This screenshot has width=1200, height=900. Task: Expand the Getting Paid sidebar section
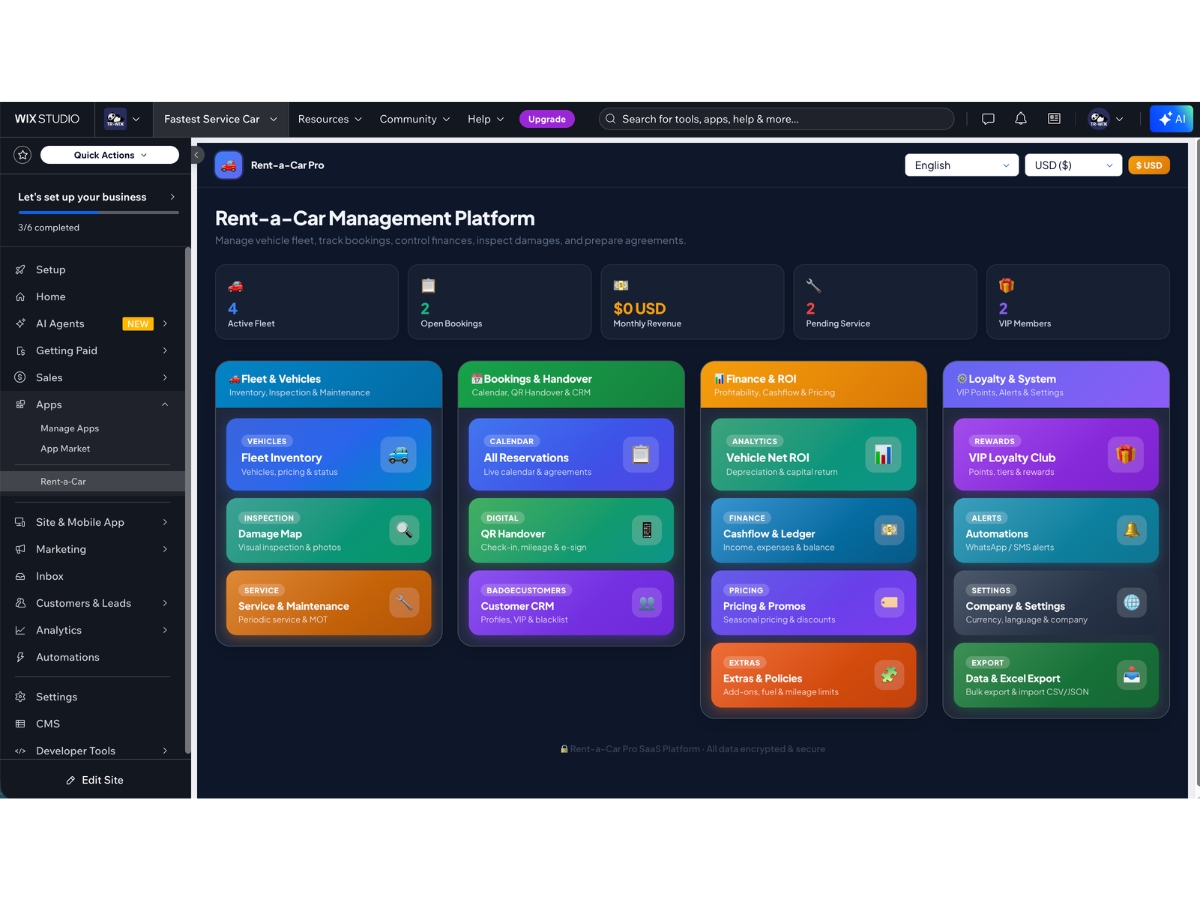click(165, 350)
